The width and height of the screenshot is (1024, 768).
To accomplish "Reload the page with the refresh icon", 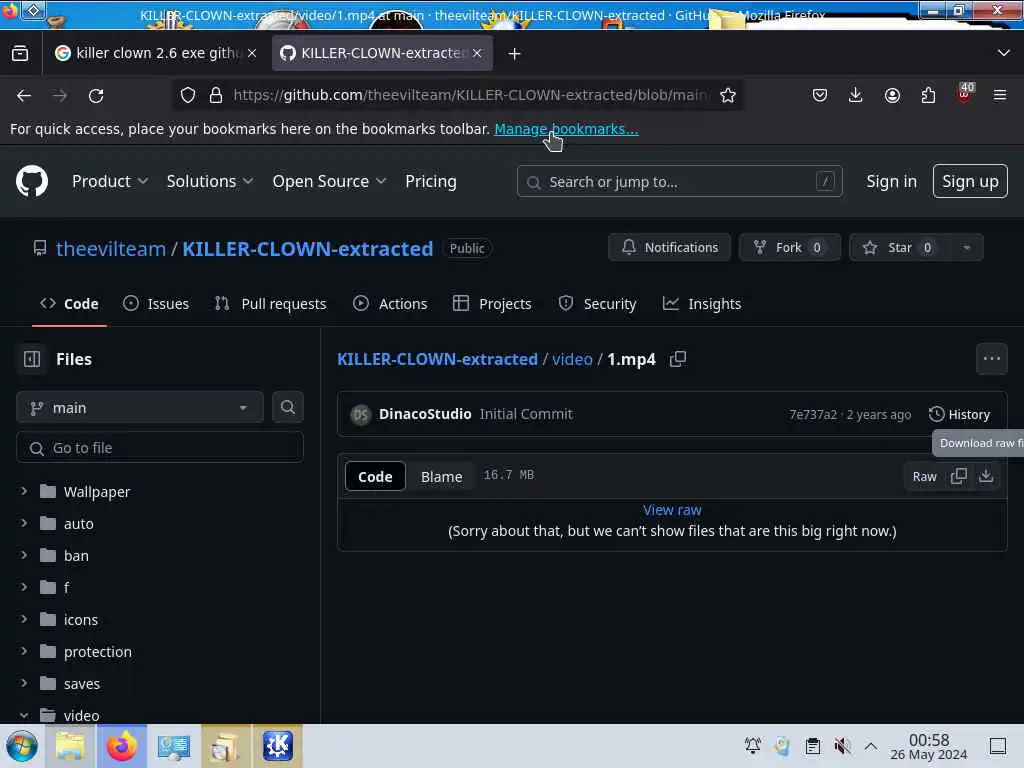I will 96,96.
